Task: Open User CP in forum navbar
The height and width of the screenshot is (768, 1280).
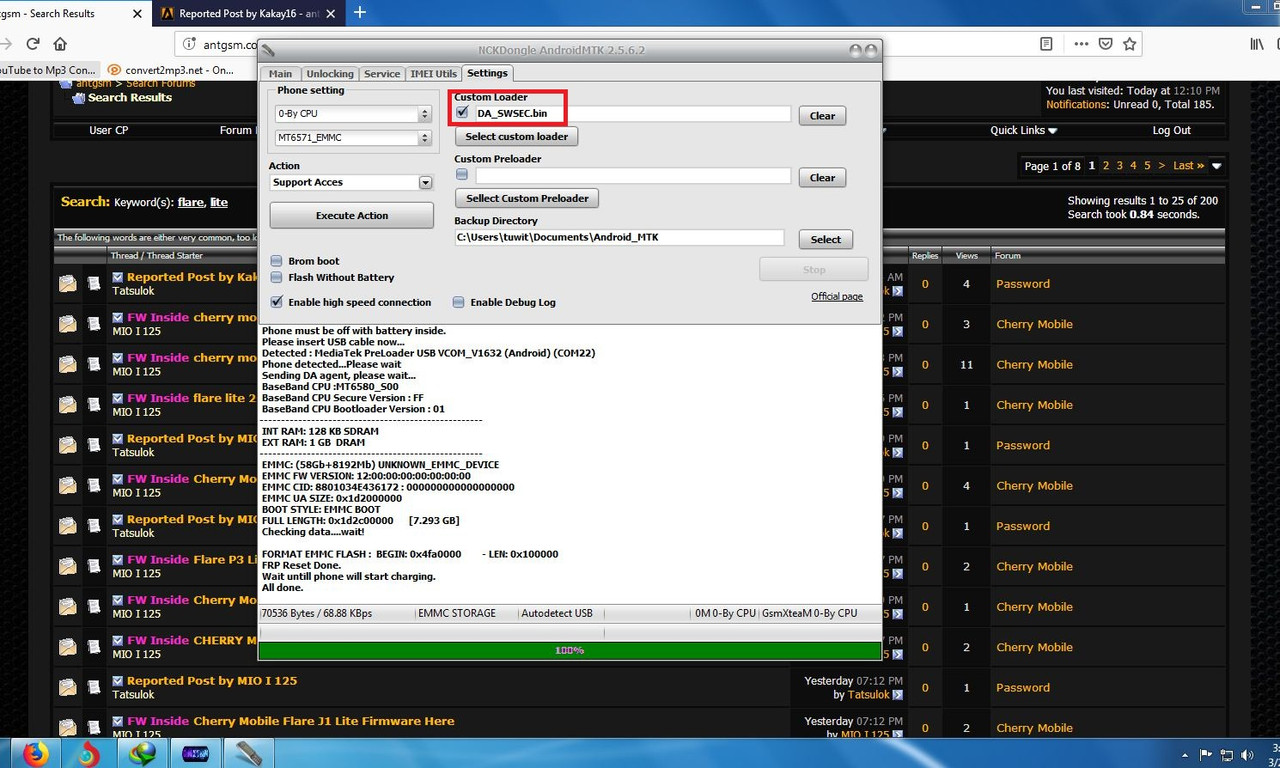Action: point(109,130)
